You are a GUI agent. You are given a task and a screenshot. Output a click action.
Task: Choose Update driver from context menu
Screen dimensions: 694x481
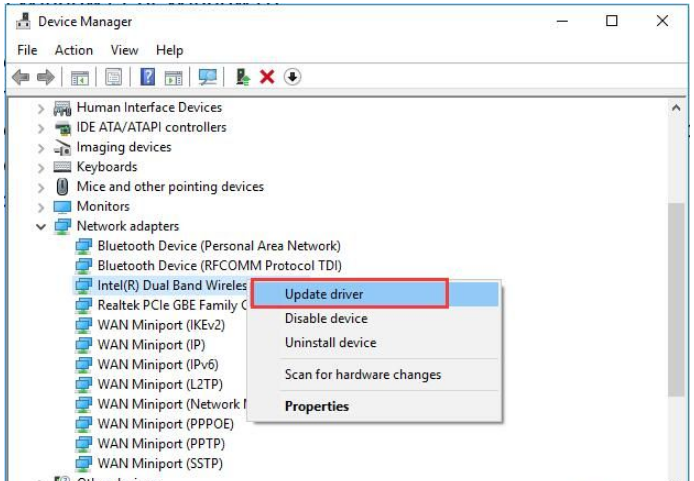pyautogui.click(x=324, y=294)
